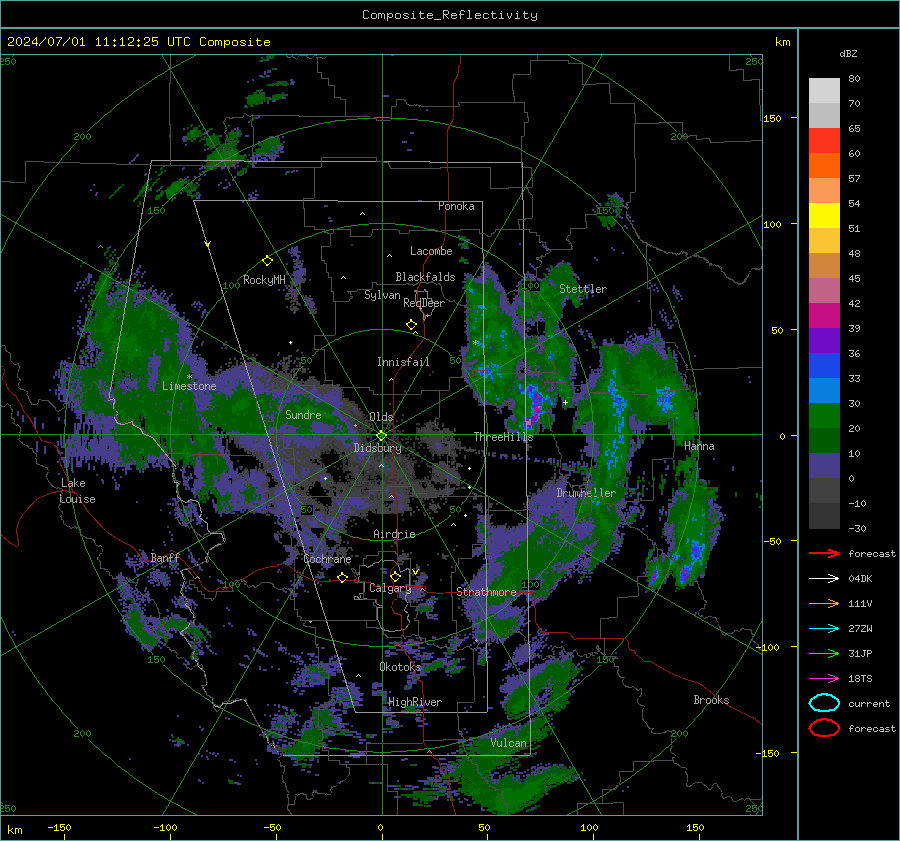This screenshot has width=900, height=841.
Task: Pick the bright green 20-30 dBZ swatch
Action: click(x=824, y=416)
